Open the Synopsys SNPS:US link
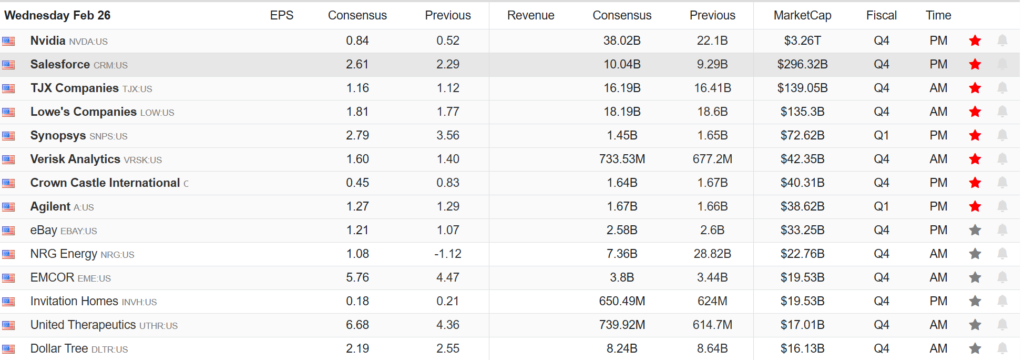The width and height of the screenshot is (1024, 360). 79,136
